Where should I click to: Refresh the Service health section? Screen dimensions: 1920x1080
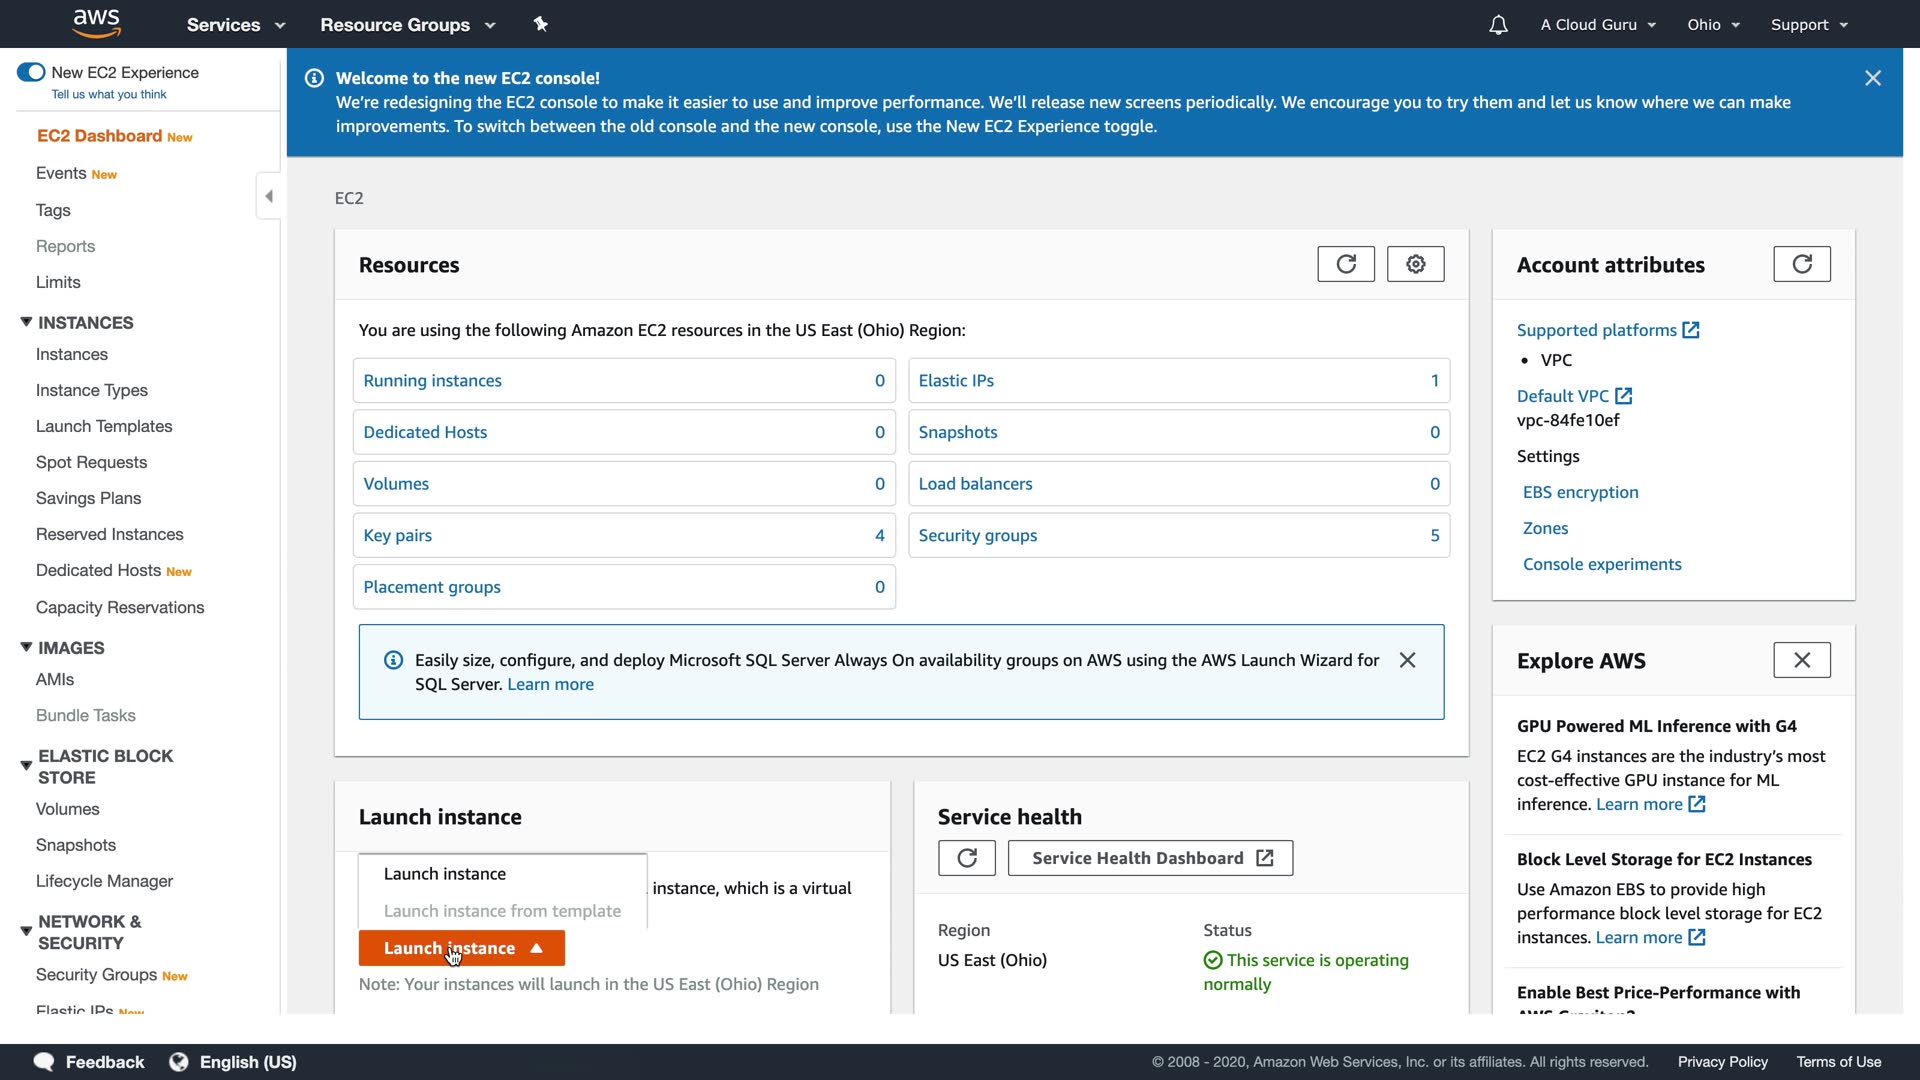click(966, 858)
